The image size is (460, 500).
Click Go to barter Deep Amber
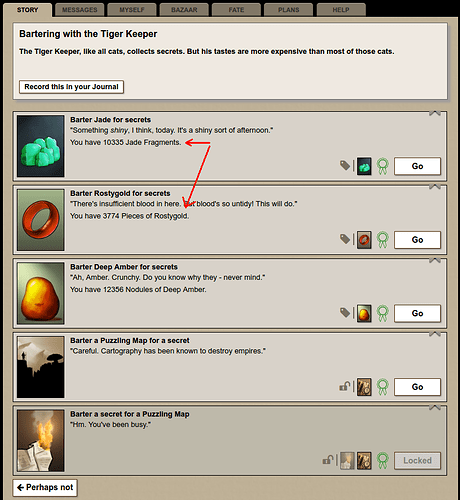click(417, 313)
